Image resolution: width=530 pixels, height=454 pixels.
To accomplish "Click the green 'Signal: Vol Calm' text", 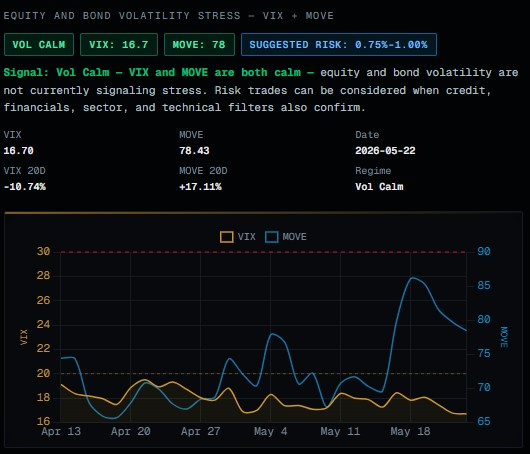I will pos(56,72).
